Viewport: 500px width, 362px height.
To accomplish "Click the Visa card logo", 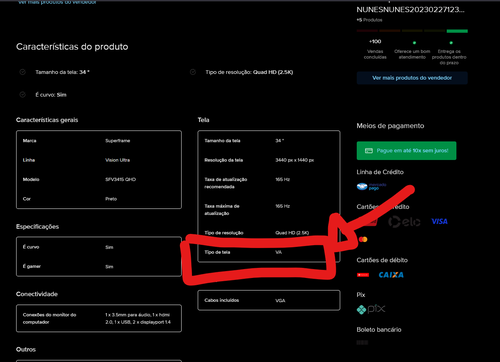I will [x=439, y=221].
